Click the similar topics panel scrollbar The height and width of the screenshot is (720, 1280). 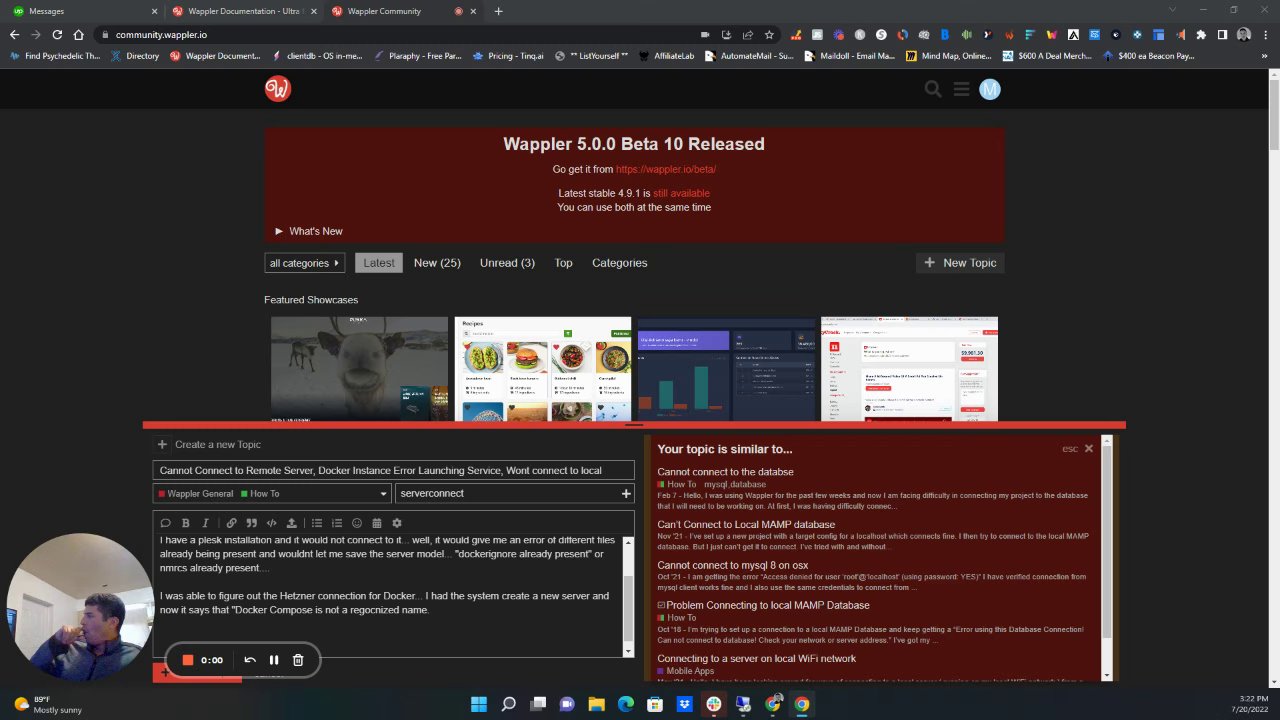1106,558
